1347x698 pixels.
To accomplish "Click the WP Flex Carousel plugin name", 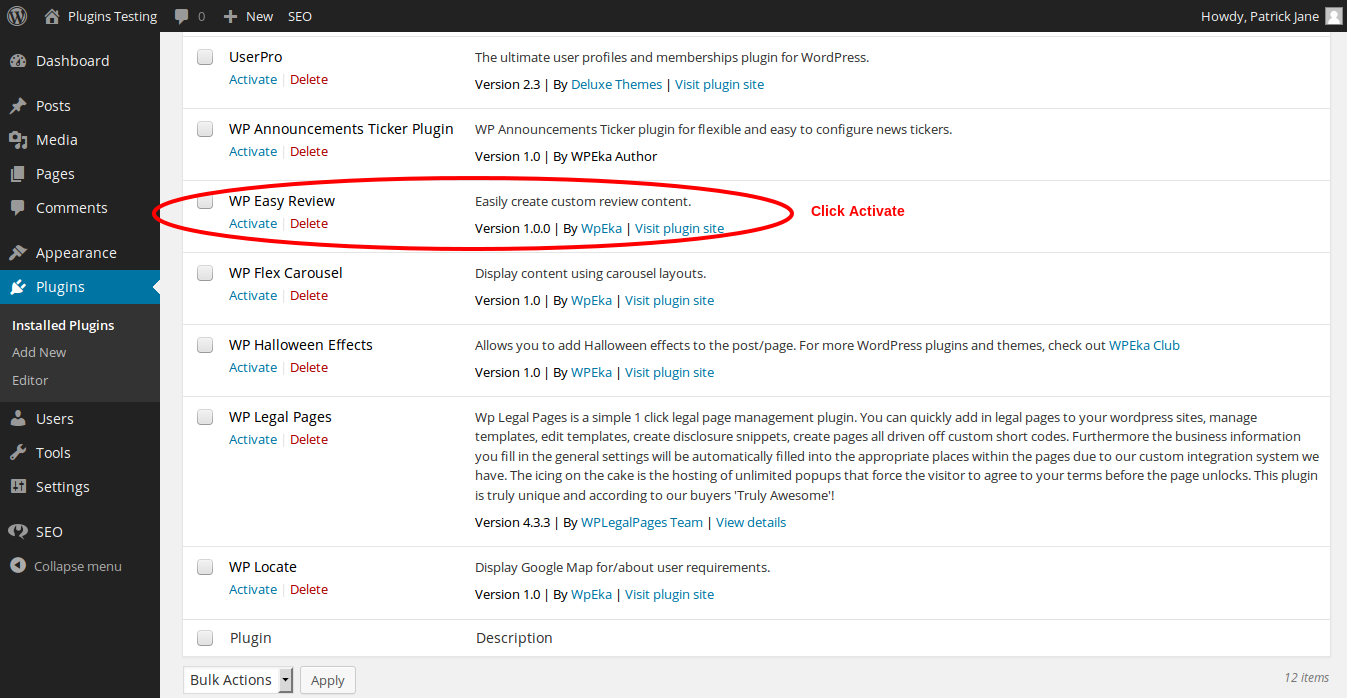I will coord(286,273).
